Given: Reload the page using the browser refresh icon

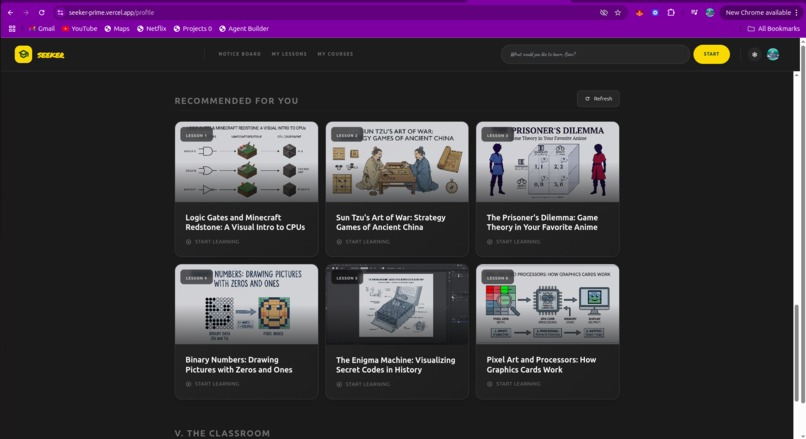Looking at the screenshot, I should pos(42,12).
